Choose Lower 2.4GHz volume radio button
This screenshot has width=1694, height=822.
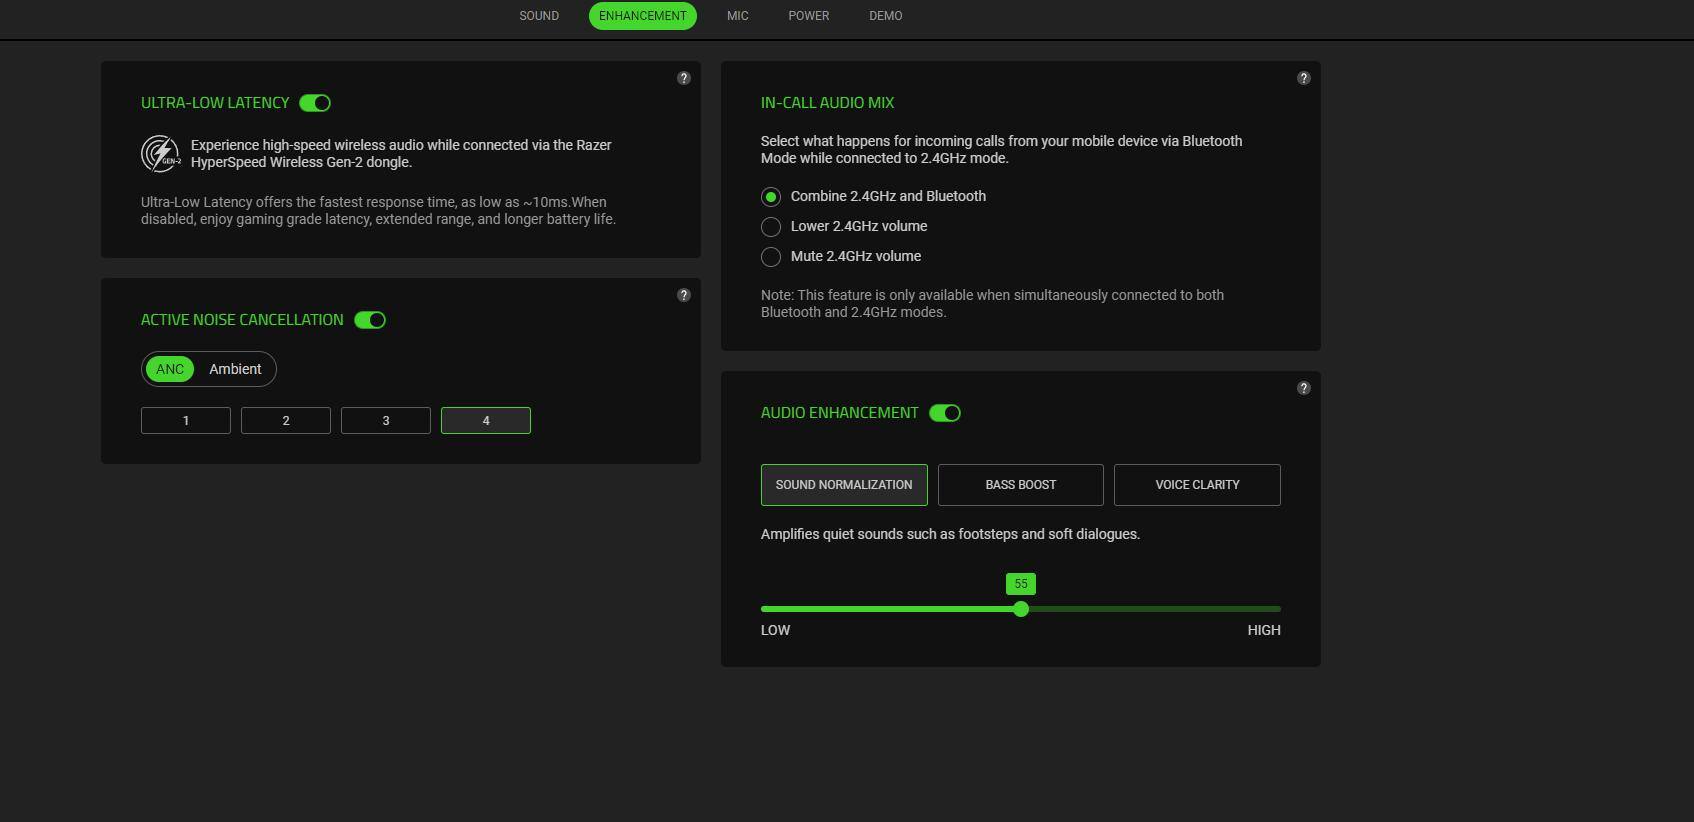[x=771, y=227]
